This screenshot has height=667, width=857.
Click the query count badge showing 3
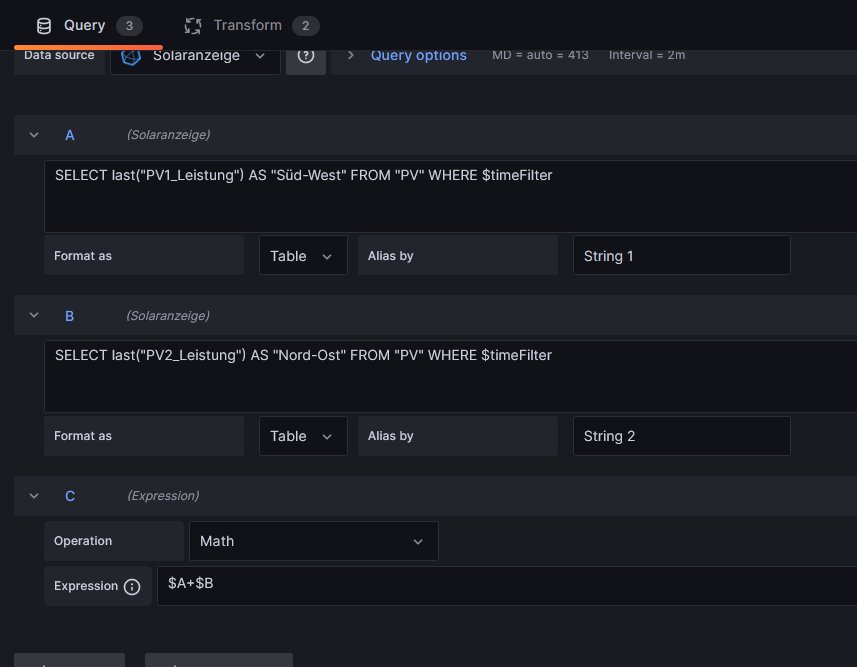[x=128, y=25]
